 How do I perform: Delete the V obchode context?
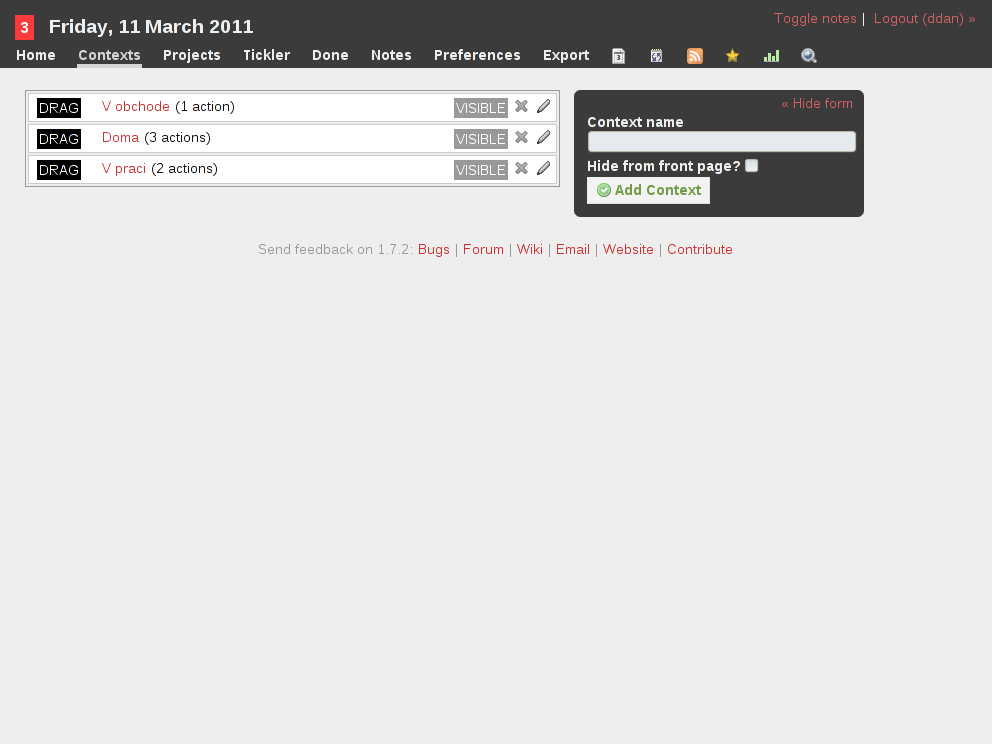coord(521,106)
